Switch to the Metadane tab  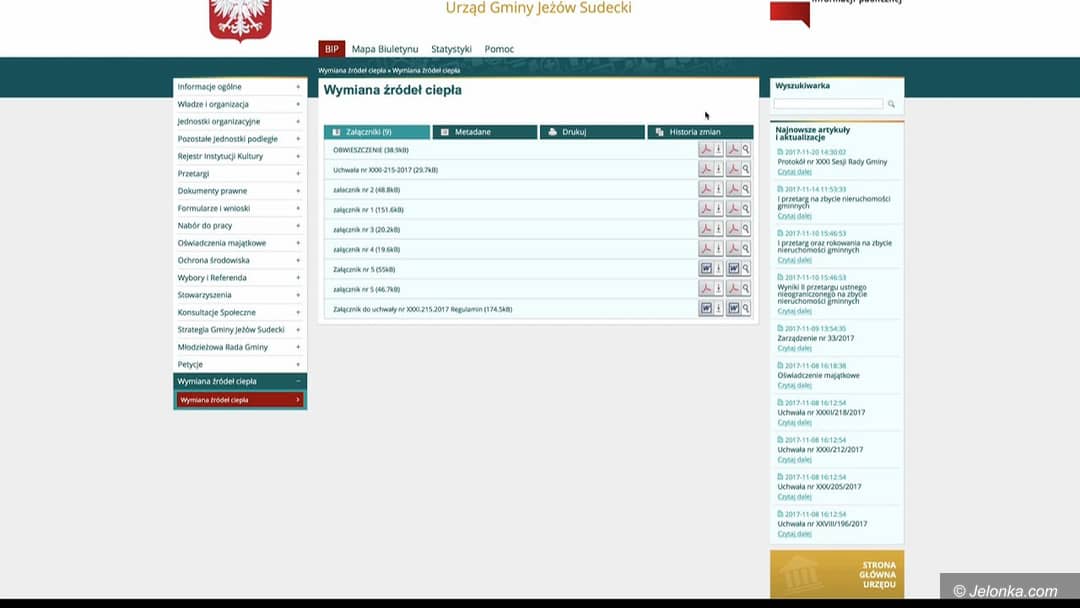click(484, 132)
